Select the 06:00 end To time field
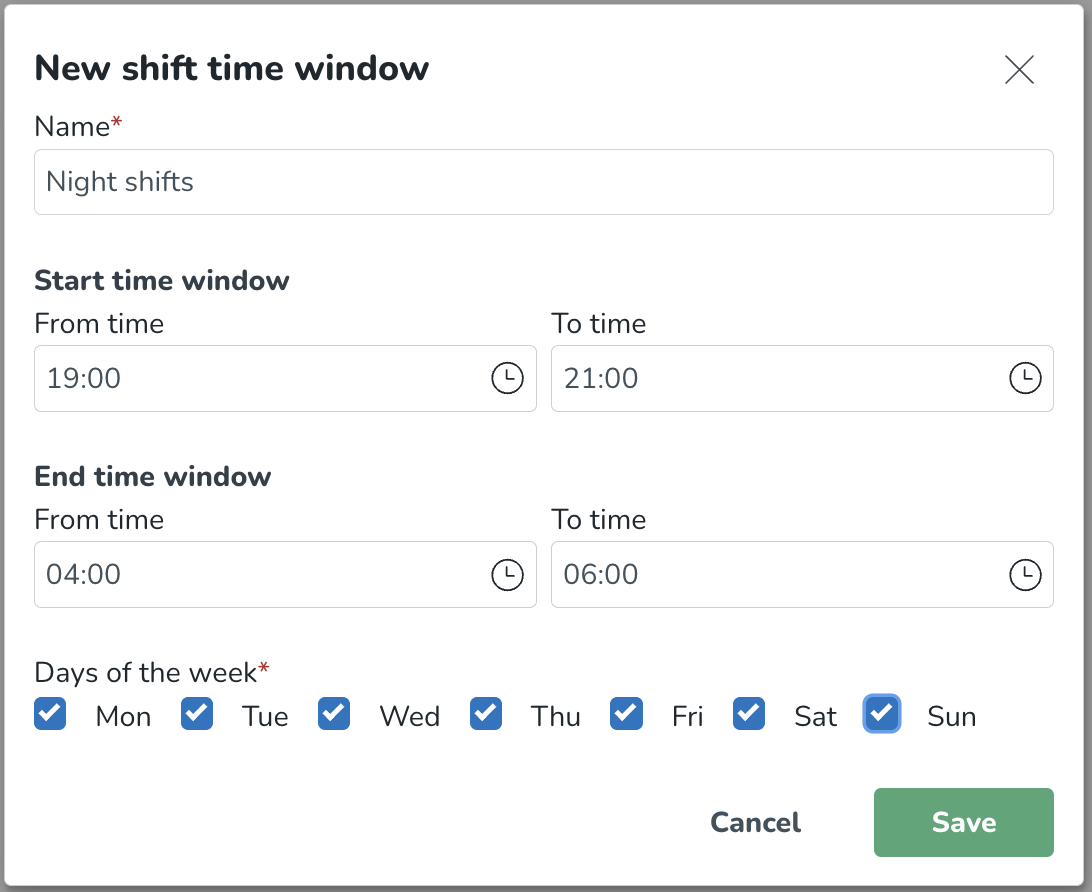This screenshot has height=892, width=1092. click(775, 574)
